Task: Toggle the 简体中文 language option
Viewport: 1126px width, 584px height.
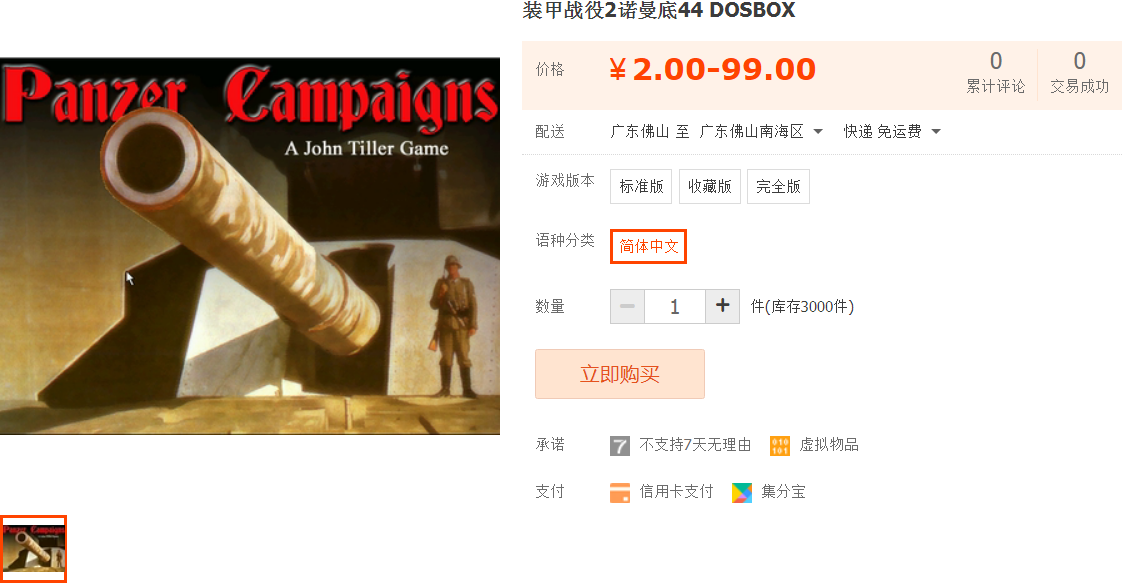Action: click(648, 246)
